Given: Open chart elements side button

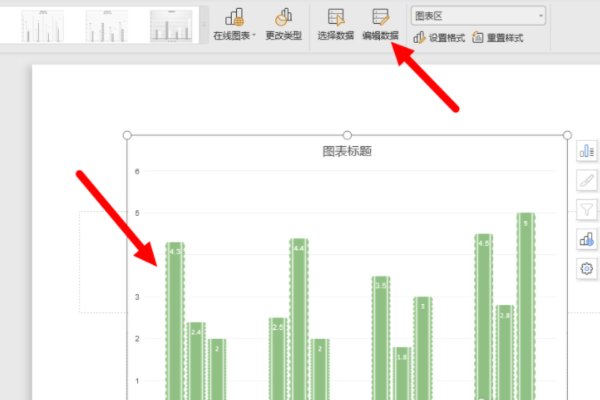Looking at the screenshot, I should 587,151.
